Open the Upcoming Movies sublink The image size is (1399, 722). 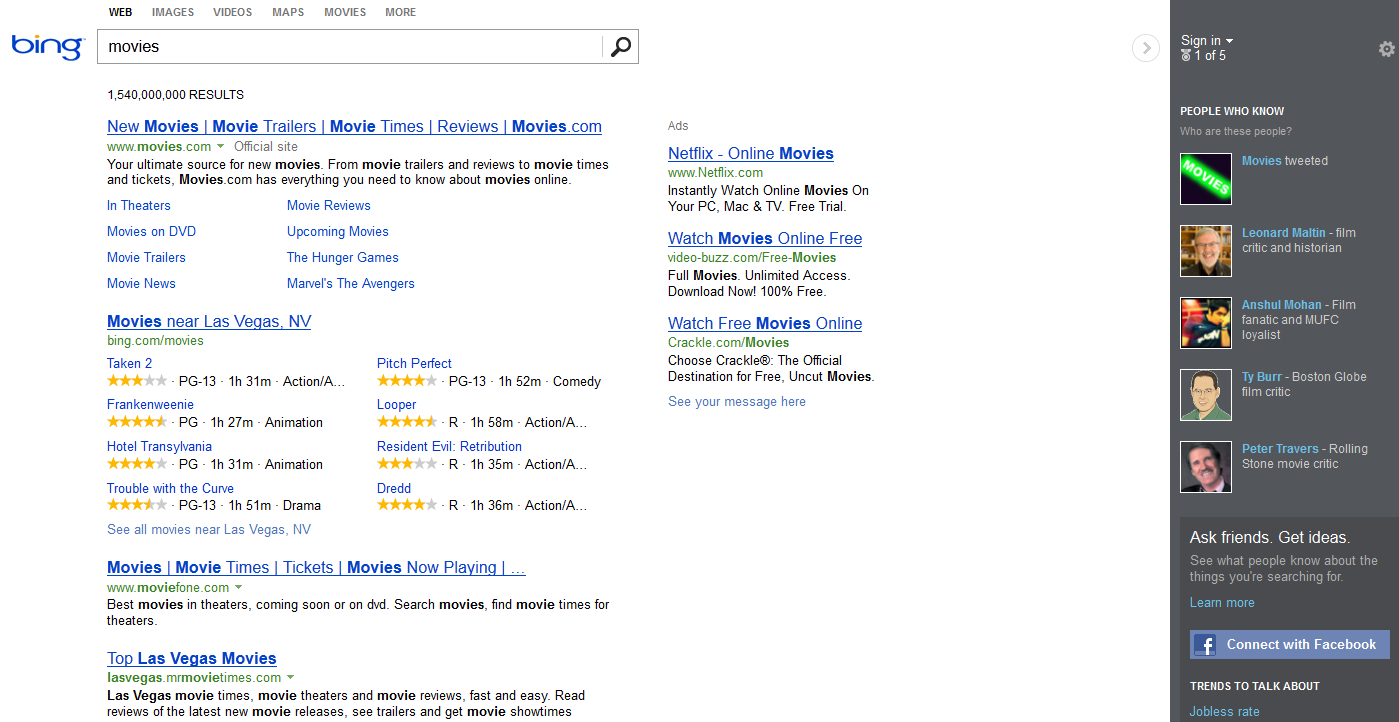(x=338, y=232)
